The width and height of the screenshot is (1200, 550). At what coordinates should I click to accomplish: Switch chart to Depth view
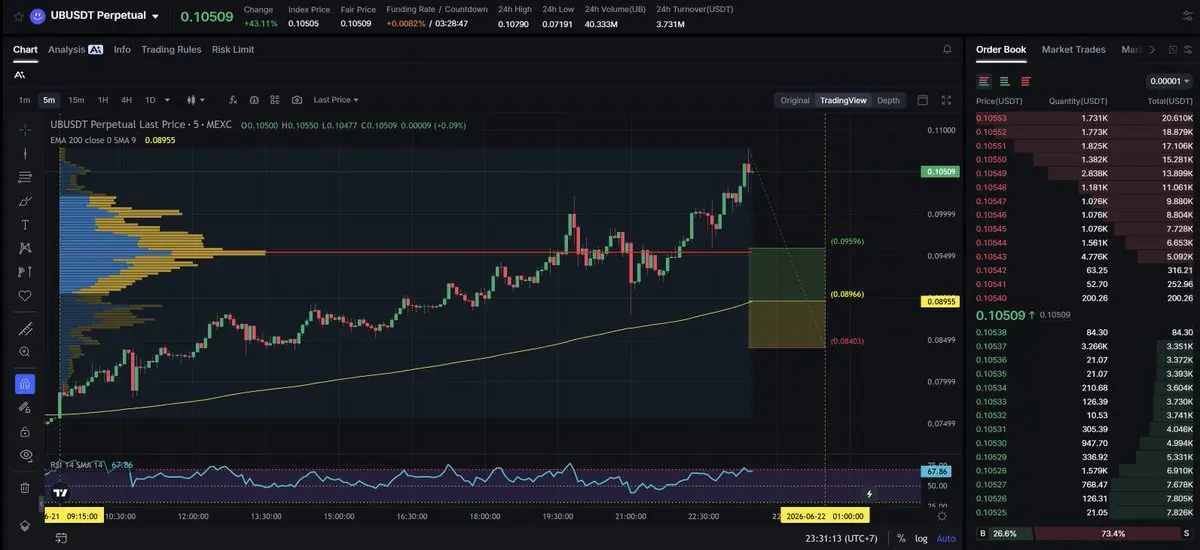(x=888, y=100)
